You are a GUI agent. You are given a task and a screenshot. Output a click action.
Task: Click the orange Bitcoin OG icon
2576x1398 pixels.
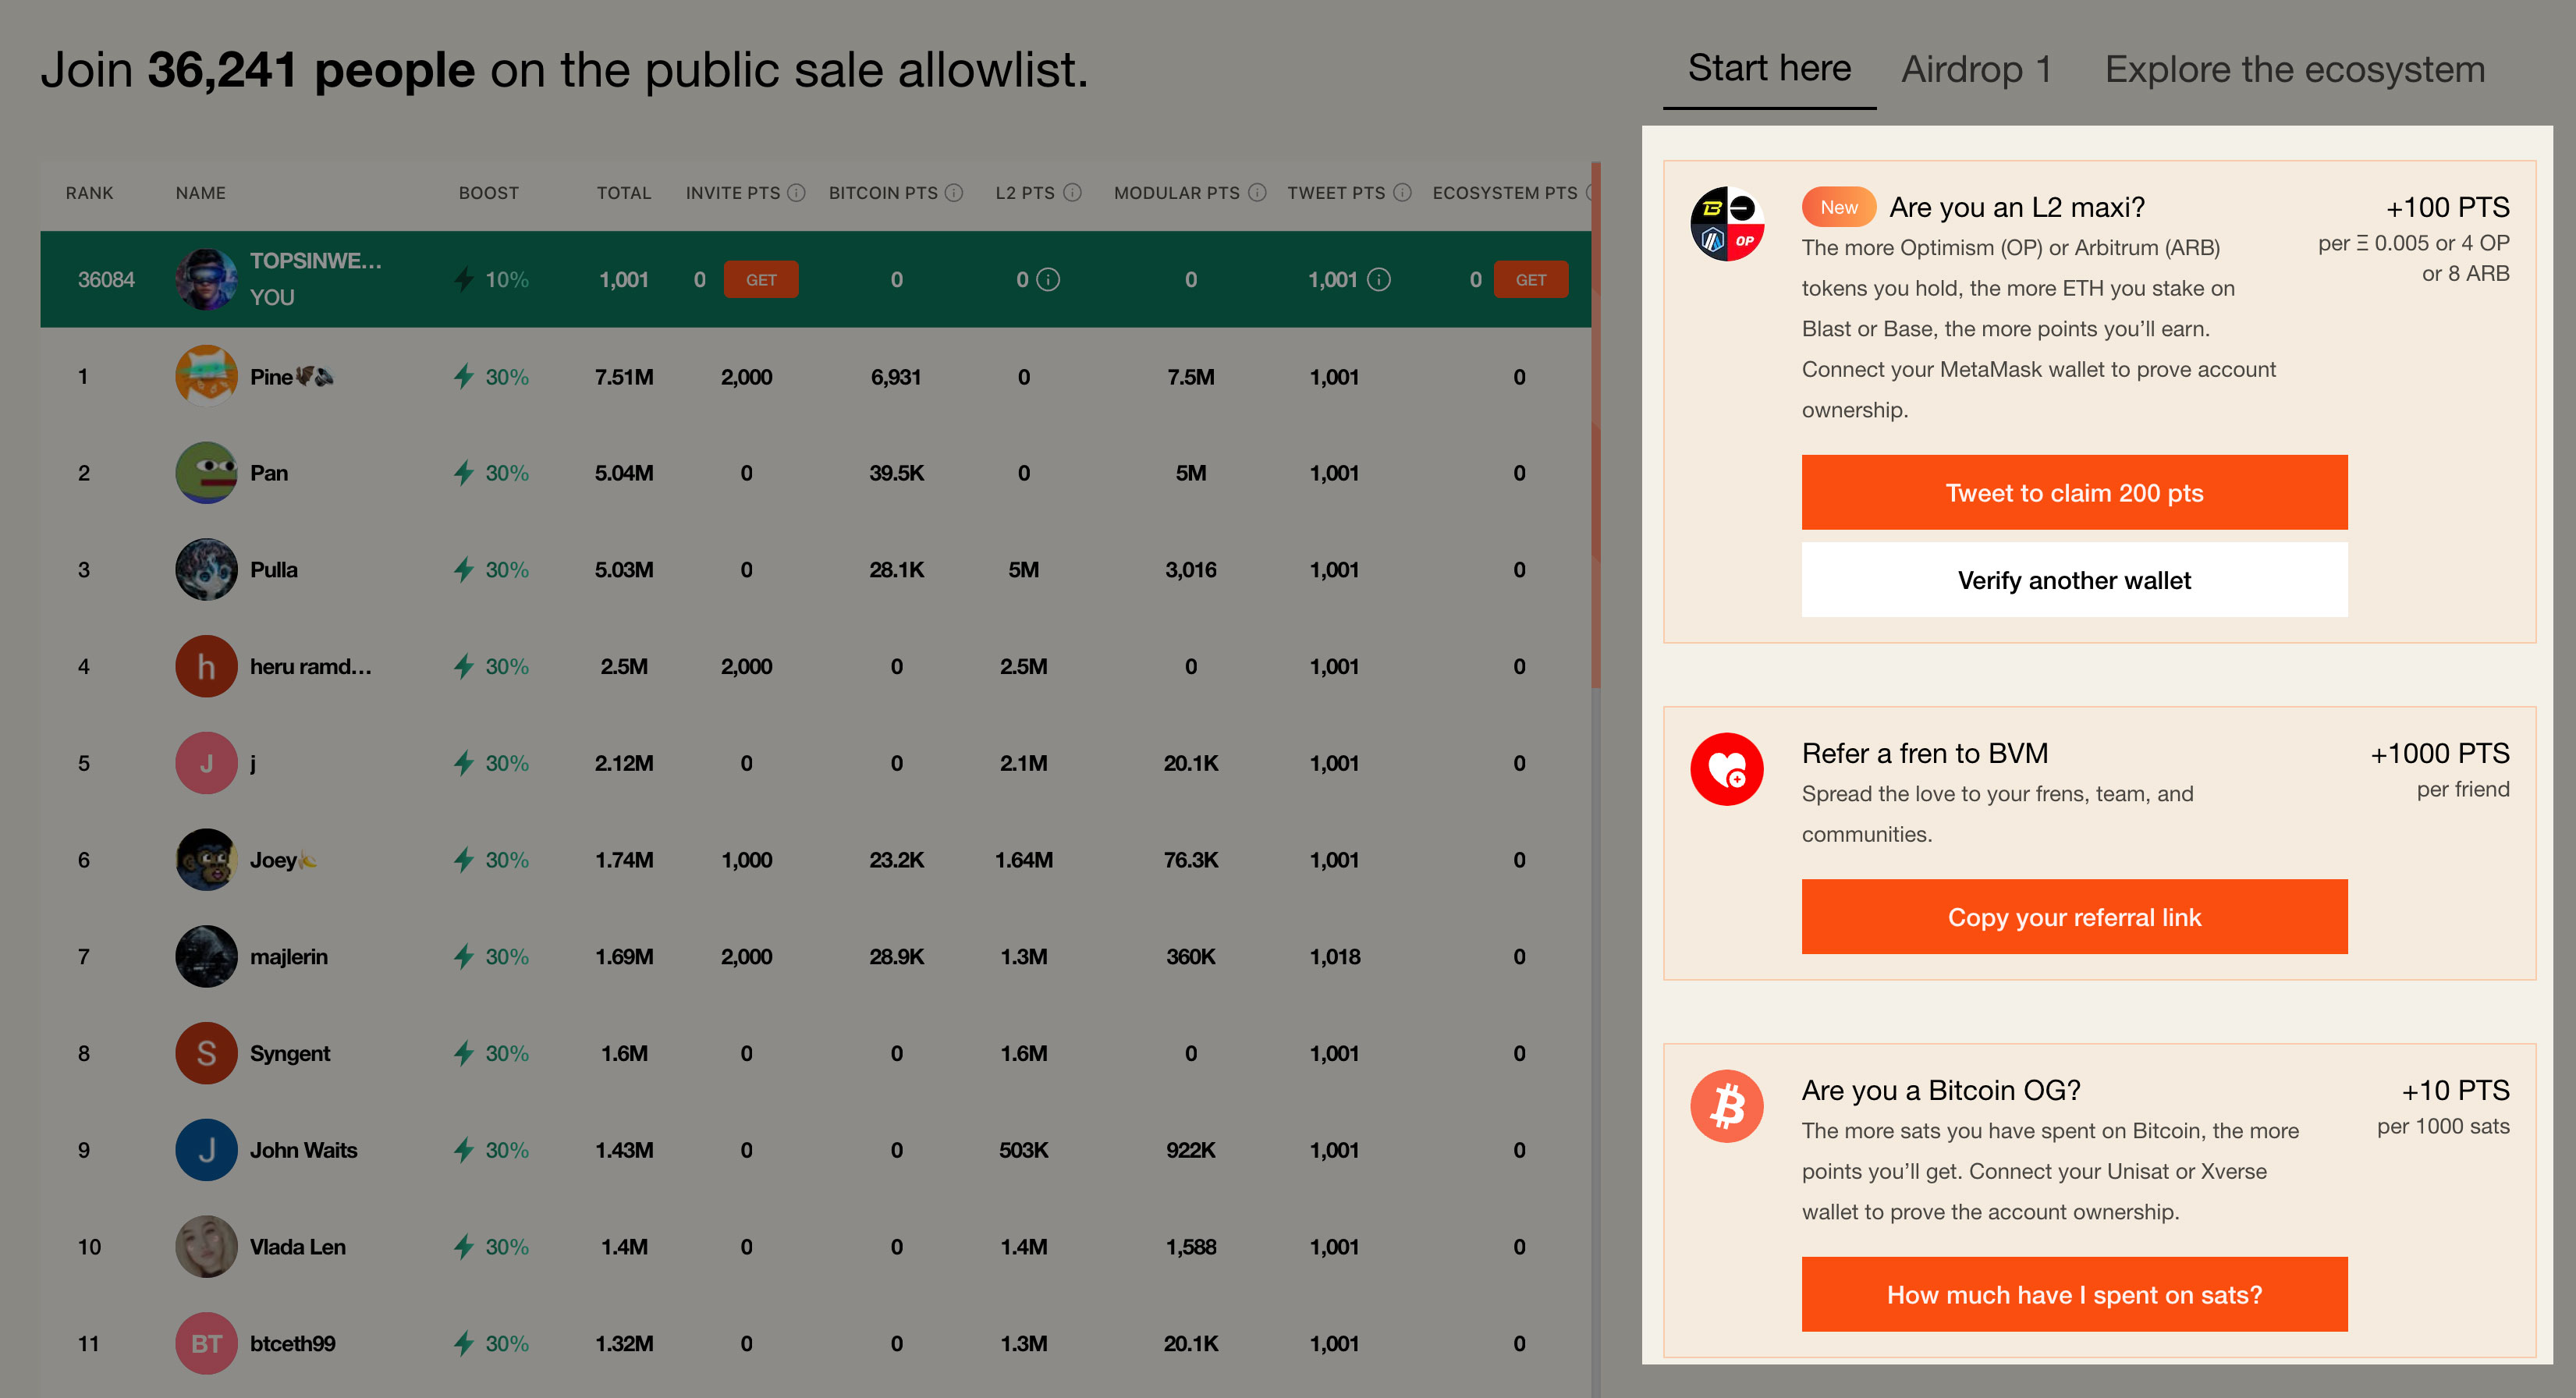(x=1727, y=1106)
